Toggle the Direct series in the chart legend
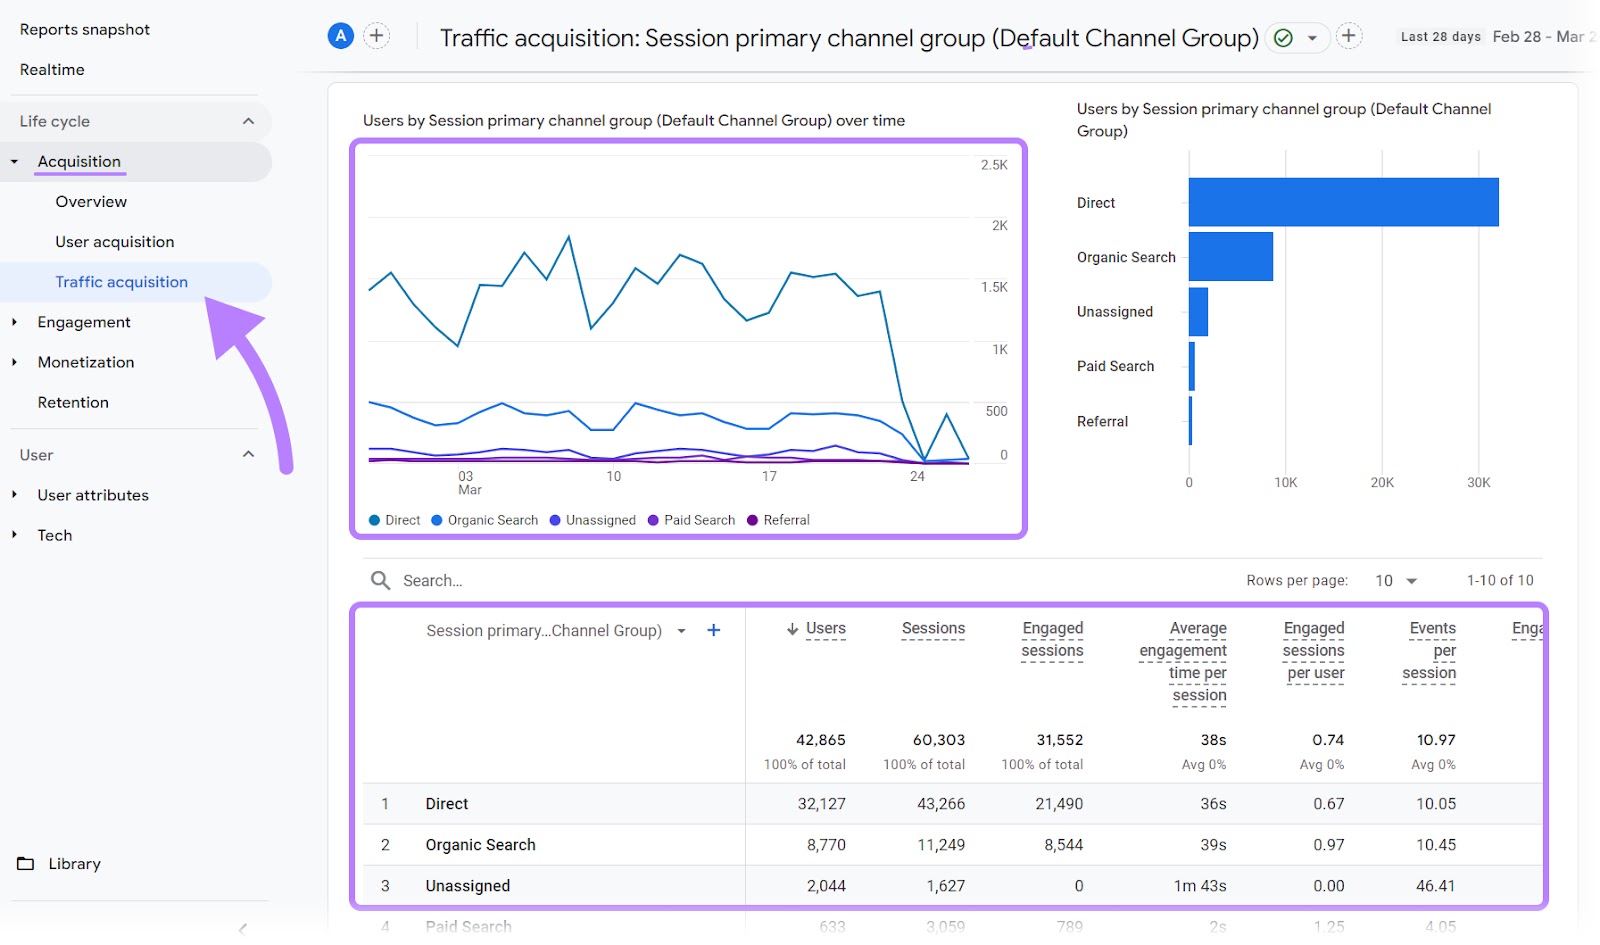Viewport: 1600px width, 945px height. pos(395,520)
